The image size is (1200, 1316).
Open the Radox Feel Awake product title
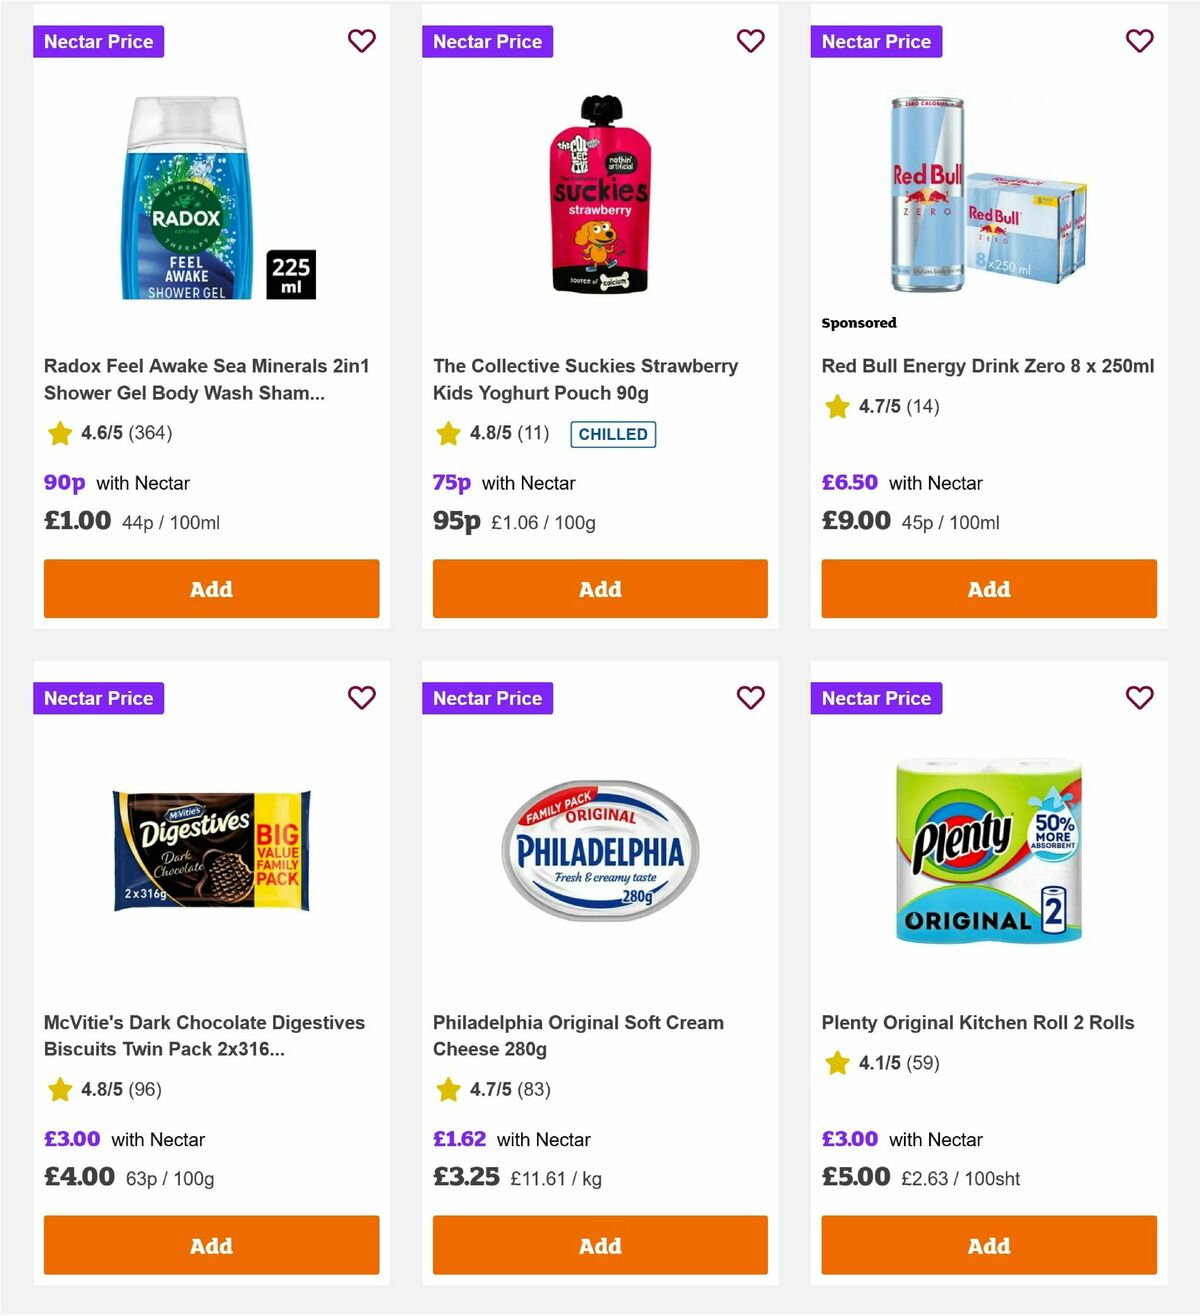(206, 379)
